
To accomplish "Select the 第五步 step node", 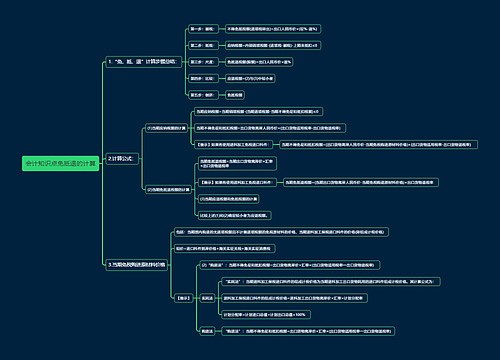I will point(203,95).
